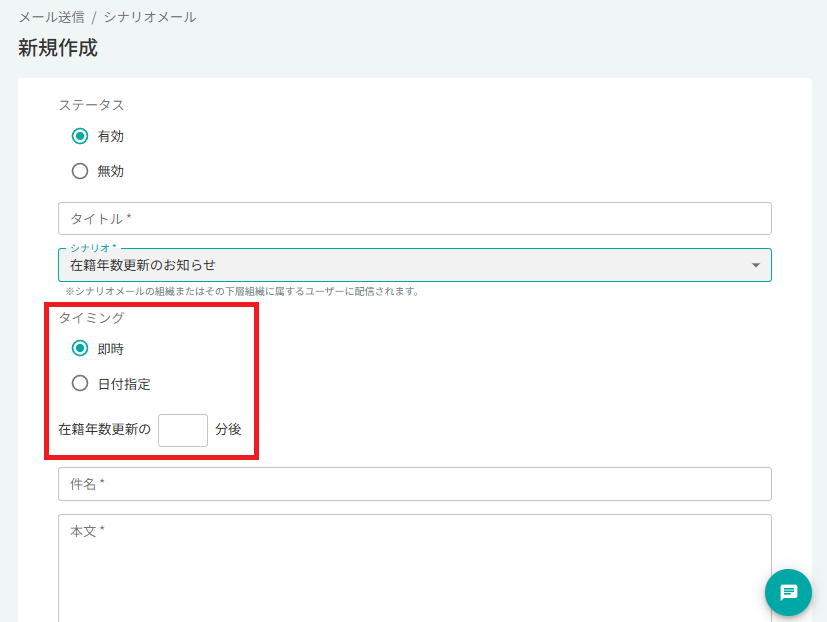Open the シナリオメール breadcrumb link
Screen dimensions: 827x622
coord(150,17)
